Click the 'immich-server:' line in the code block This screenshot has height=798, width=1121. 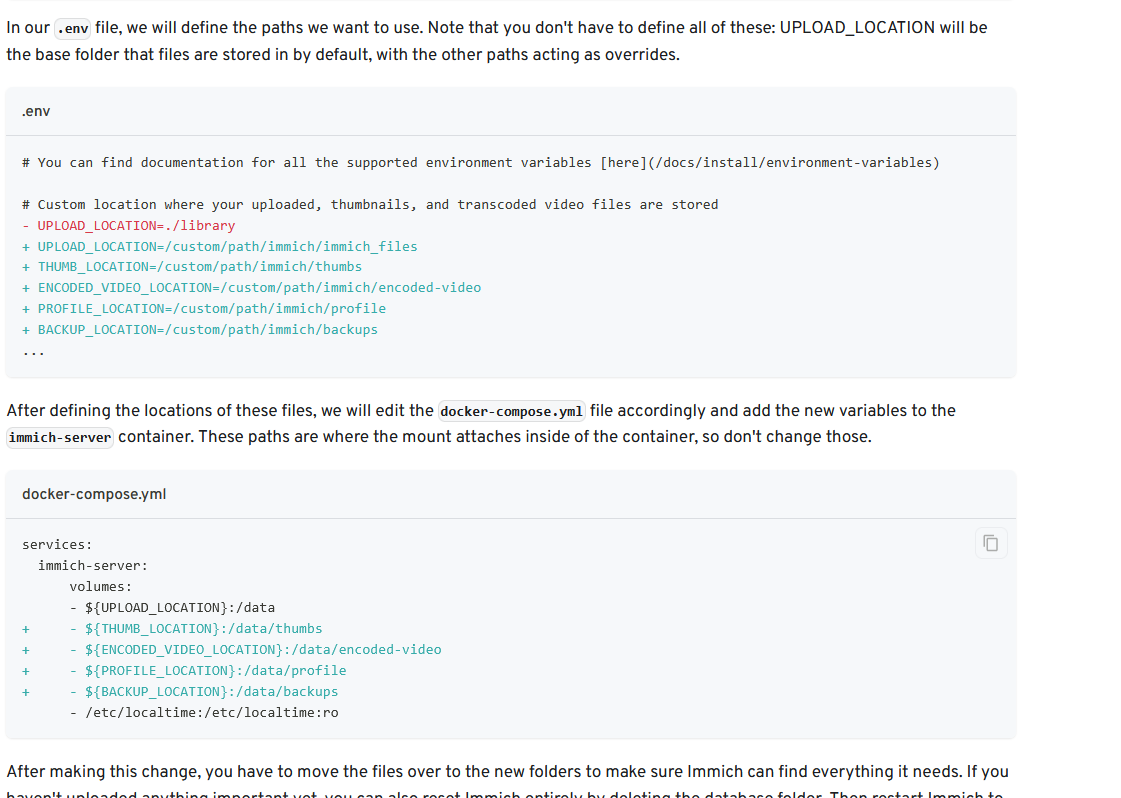tap(93, 566)
